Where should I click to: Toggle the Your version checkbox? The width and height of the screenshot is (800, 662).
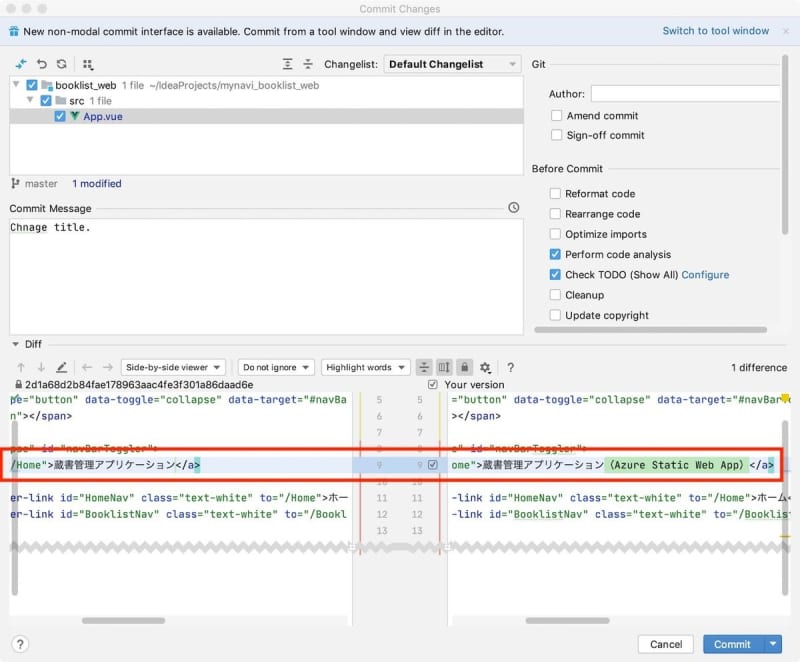pos(433,385)
